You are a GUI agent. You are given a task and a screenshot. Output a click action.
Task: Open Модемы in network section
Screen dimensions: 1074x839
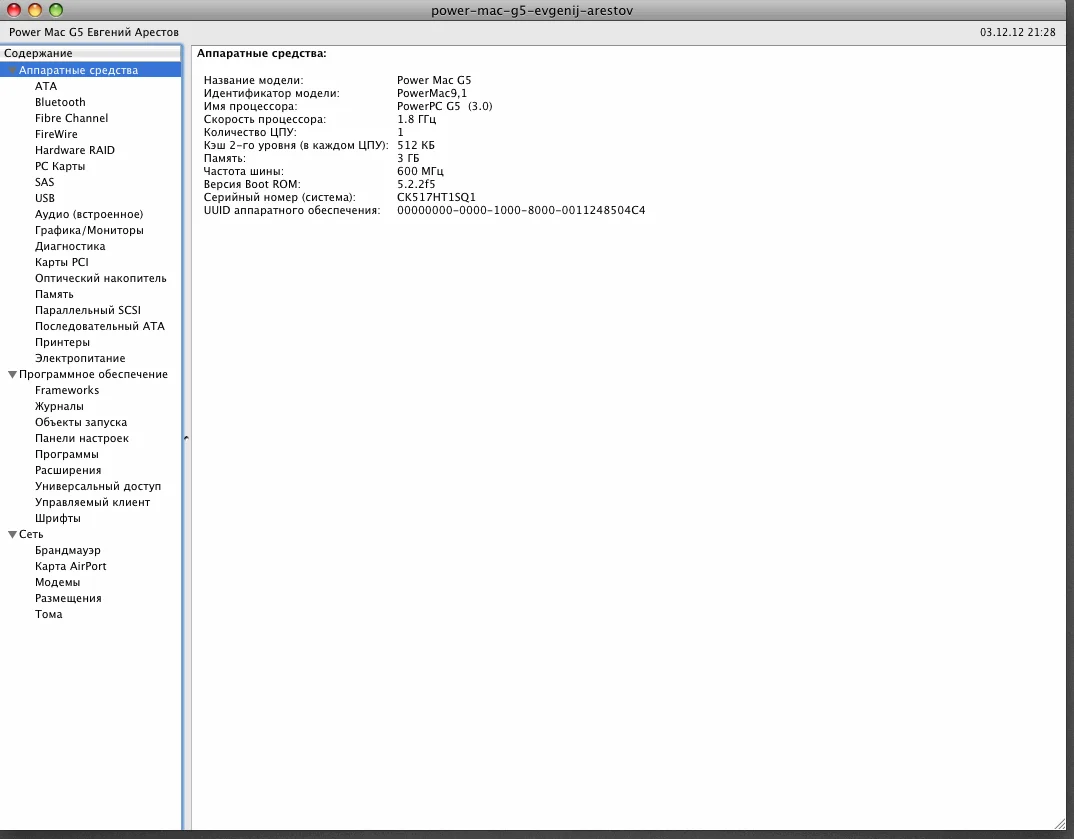(x=58, y=582)
